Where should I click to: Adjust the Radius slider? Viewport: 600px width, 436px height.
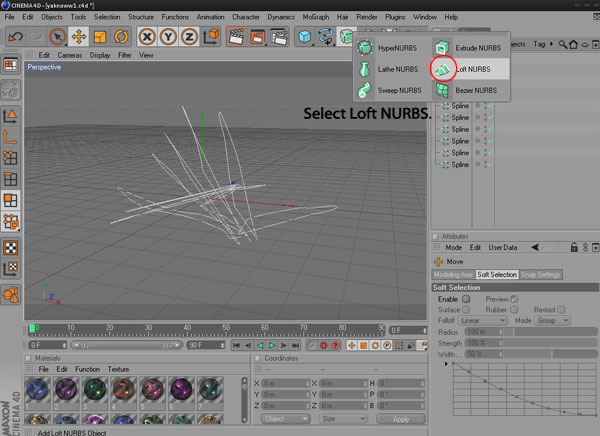point(550,331)
